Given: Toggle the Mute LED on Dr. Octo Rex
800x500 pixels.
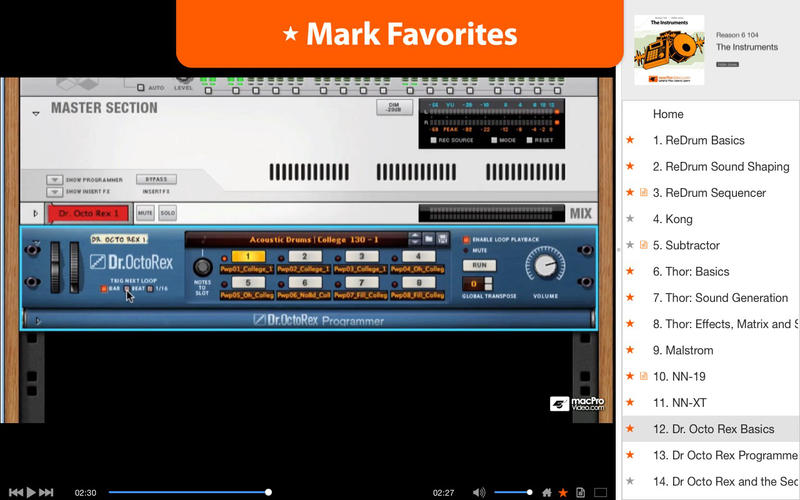Looking at the screenshot, I should pos(466,251).
